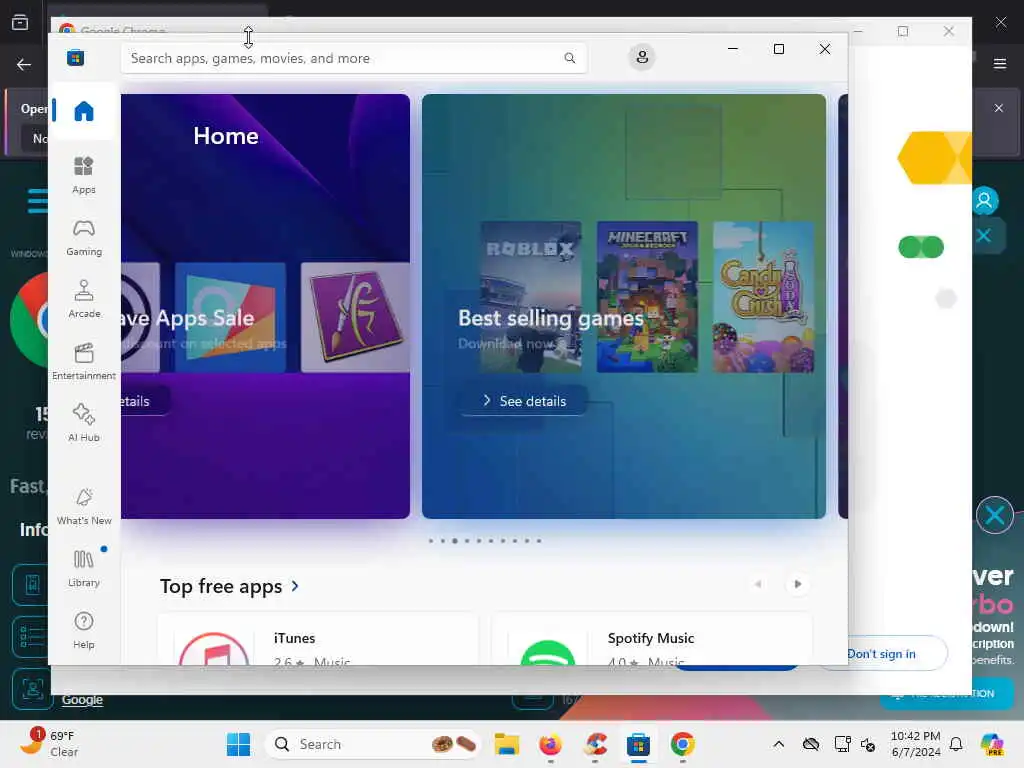Screen dimensions: 1024x768
Task: Click See details for Best selling games
Action: (x=523, y=401)
